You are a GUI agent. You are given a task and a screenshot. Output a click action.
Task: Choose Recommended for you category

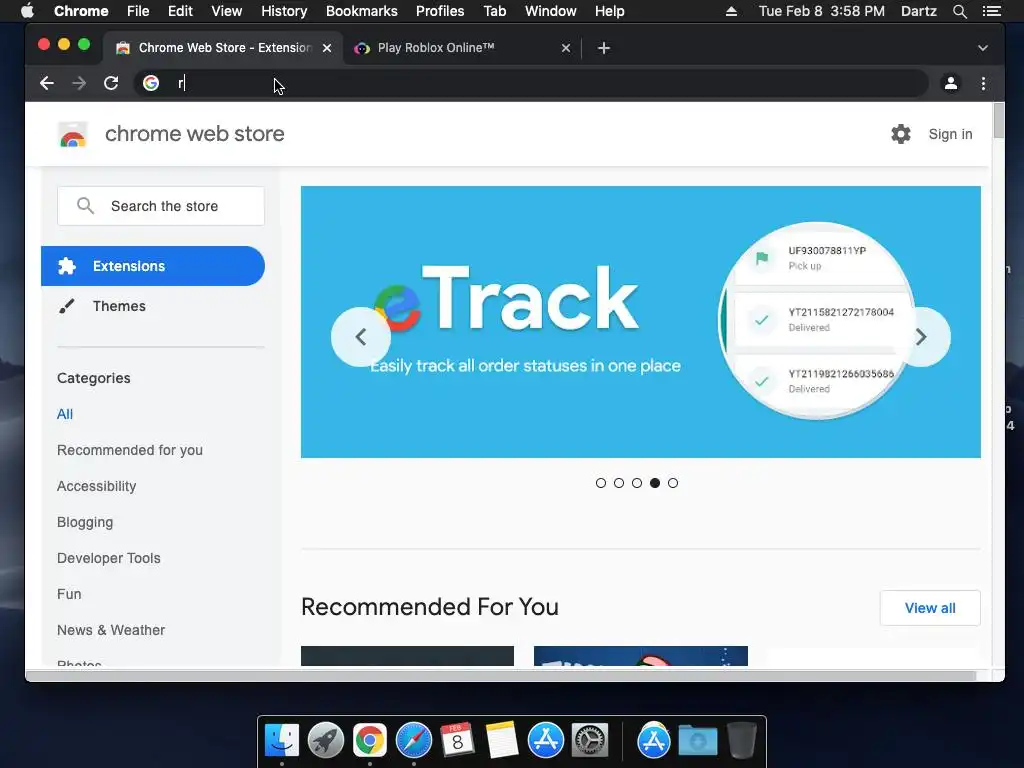tap(129, 450)
